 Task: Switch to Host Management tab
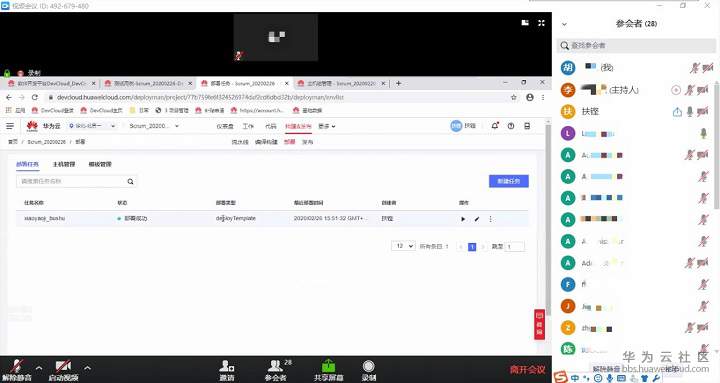click(x=64, y=164)
